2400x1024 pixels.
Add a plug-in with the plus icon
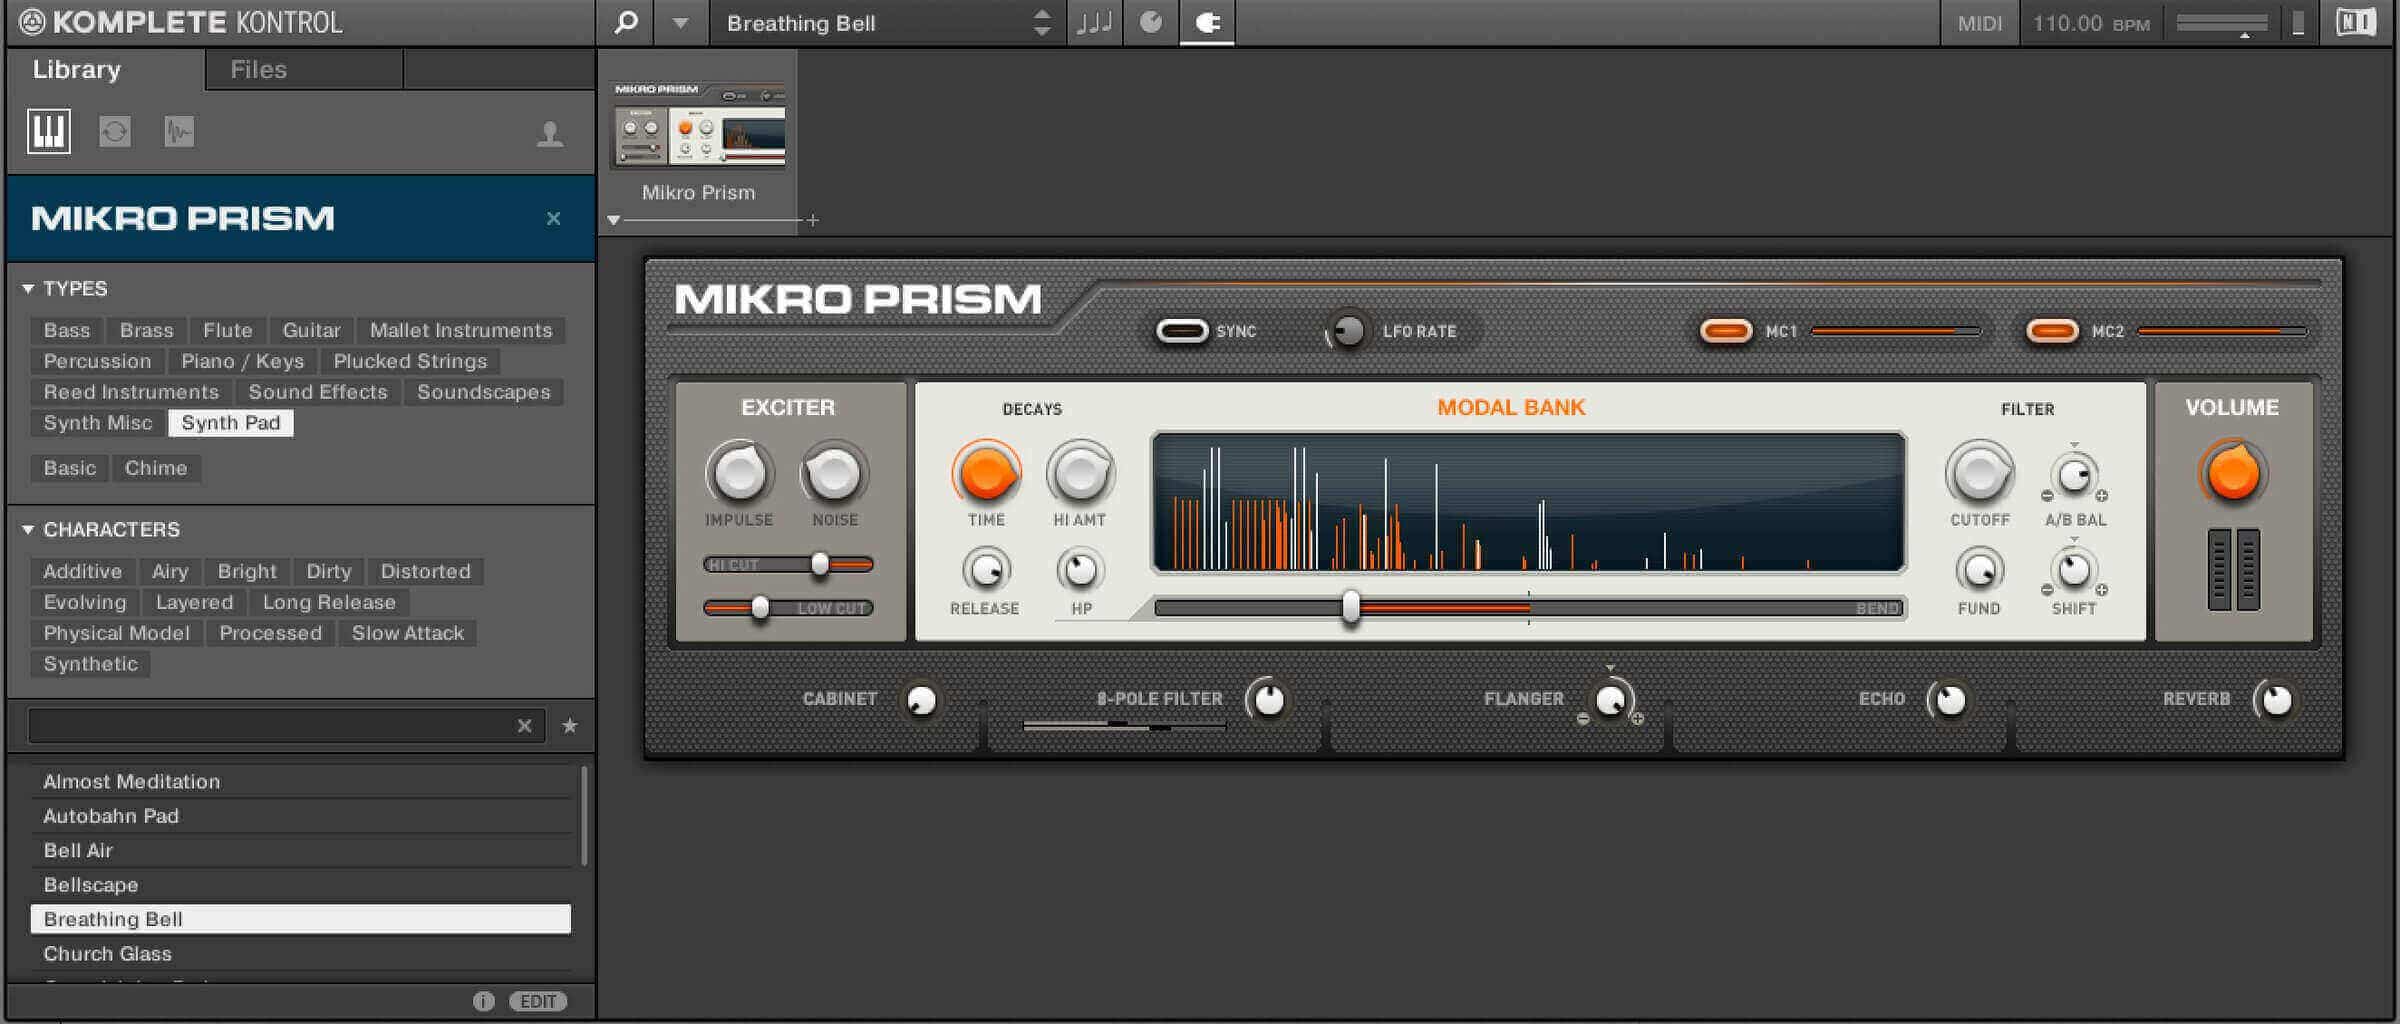(x=813, y=220)
